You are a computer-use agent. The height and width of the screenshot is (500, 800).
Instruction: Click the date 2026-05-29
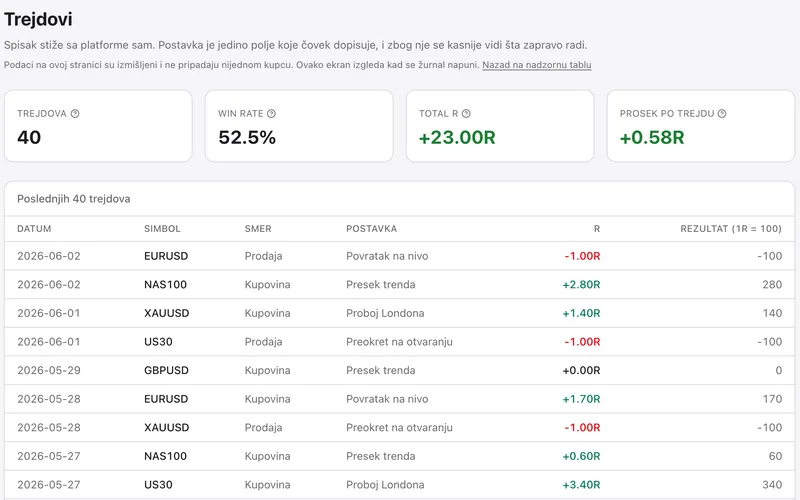49,370
